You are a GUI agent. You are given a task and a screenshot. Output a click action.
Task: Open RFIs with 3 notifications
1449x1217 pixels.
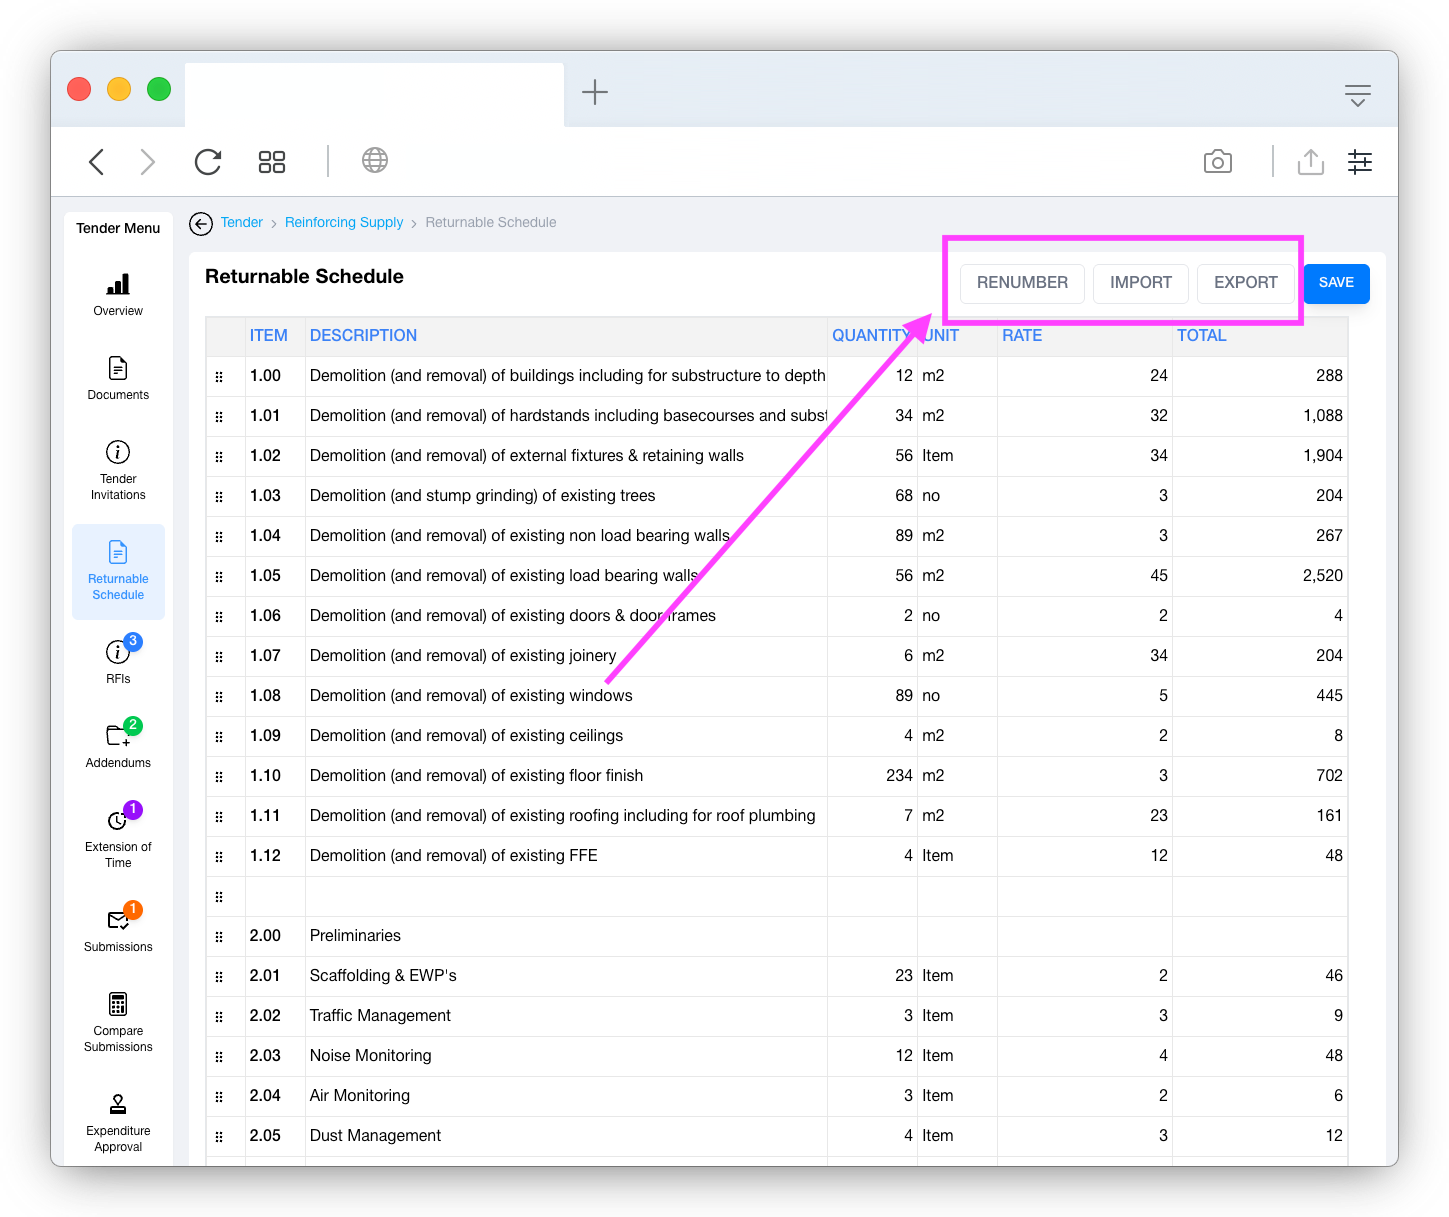[x=118, y=654]
